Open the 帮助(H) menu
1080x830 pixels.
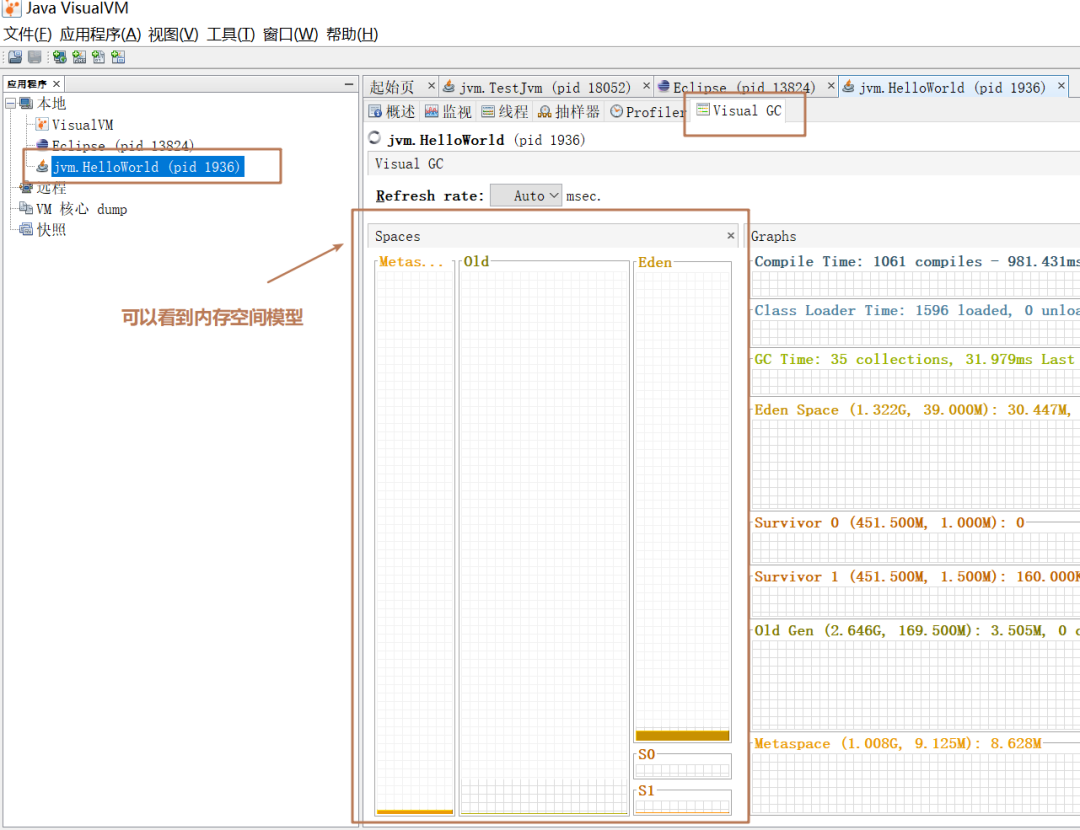pyautogui.click(x=352, y=34)
